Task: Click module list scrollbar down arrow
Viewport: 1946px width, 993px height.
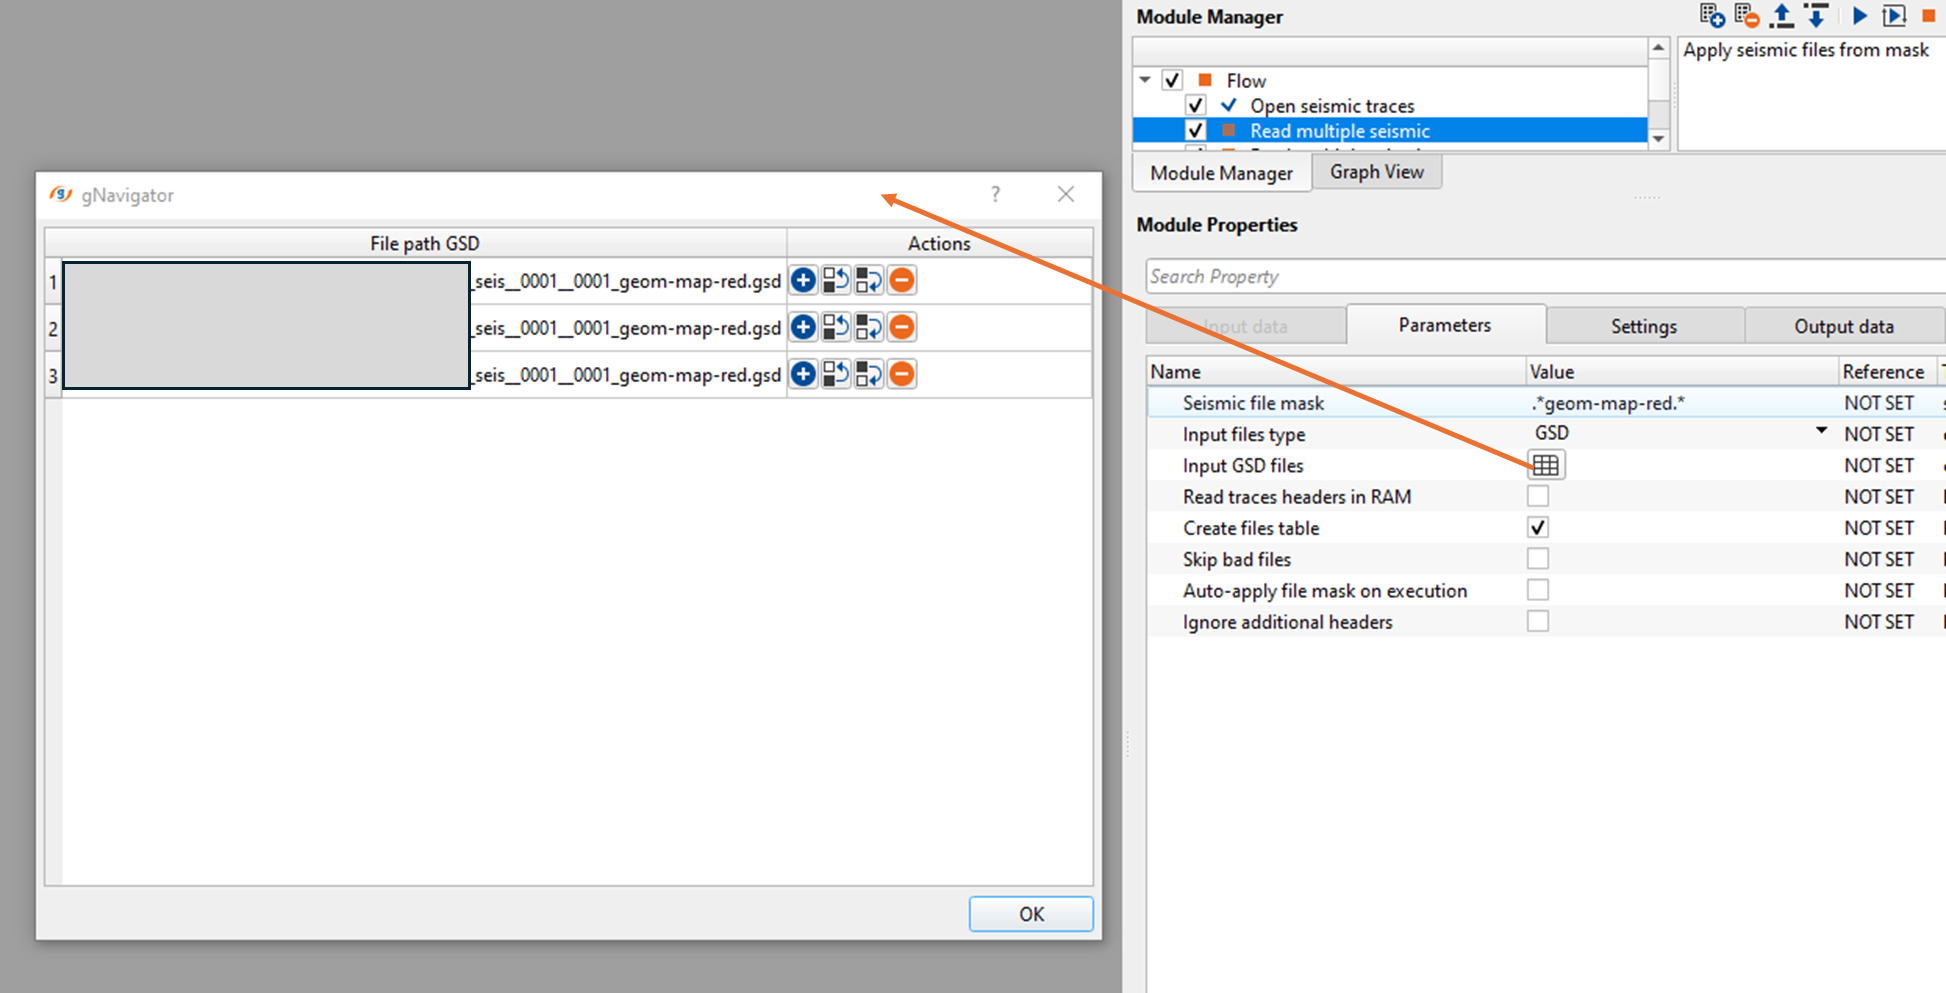Action: (x=1659, y=139)
